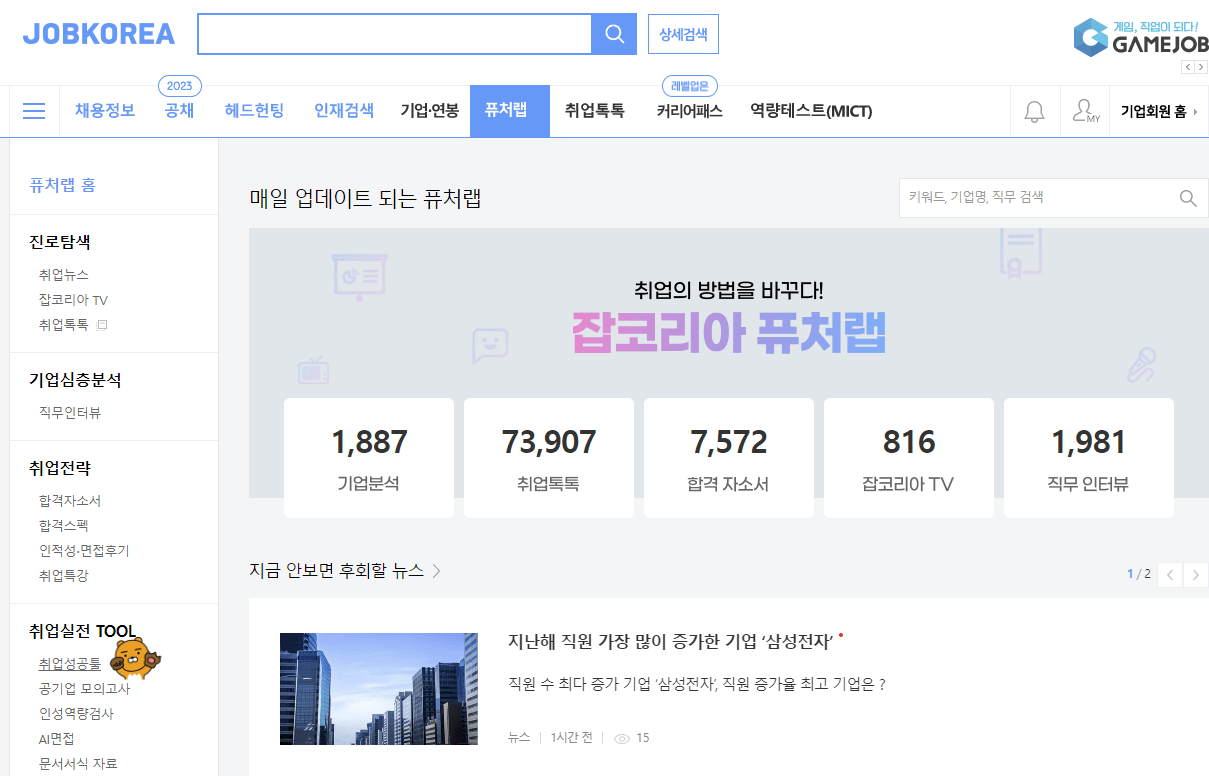Open the hamburger menu icon
This screenshot has width=1209, height=776.
click(33, 111)
